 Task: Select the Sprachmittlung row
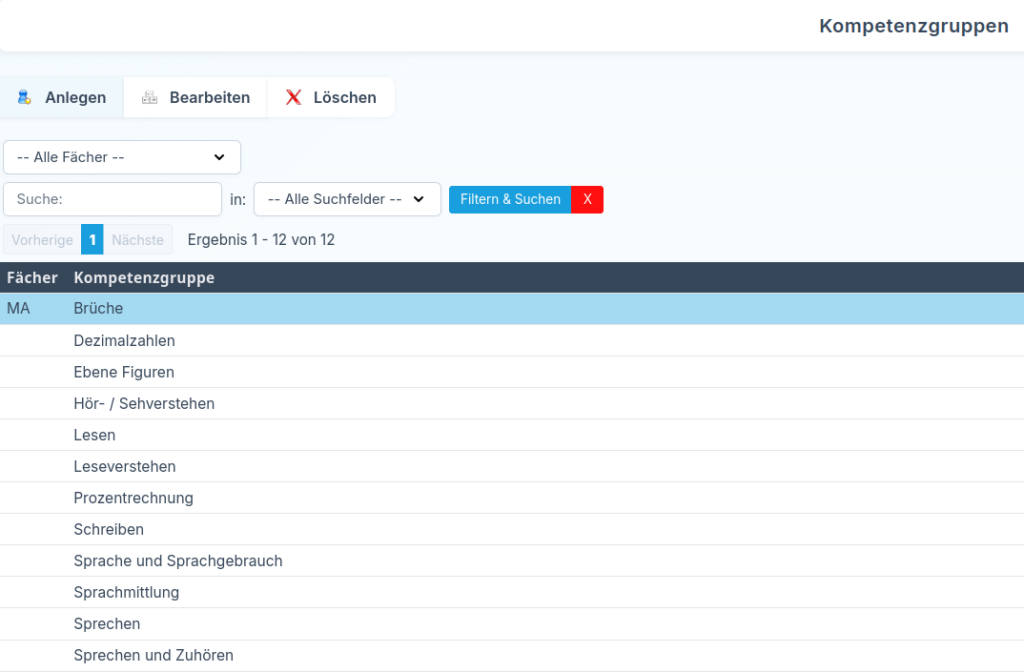click(x=126, y=592)
